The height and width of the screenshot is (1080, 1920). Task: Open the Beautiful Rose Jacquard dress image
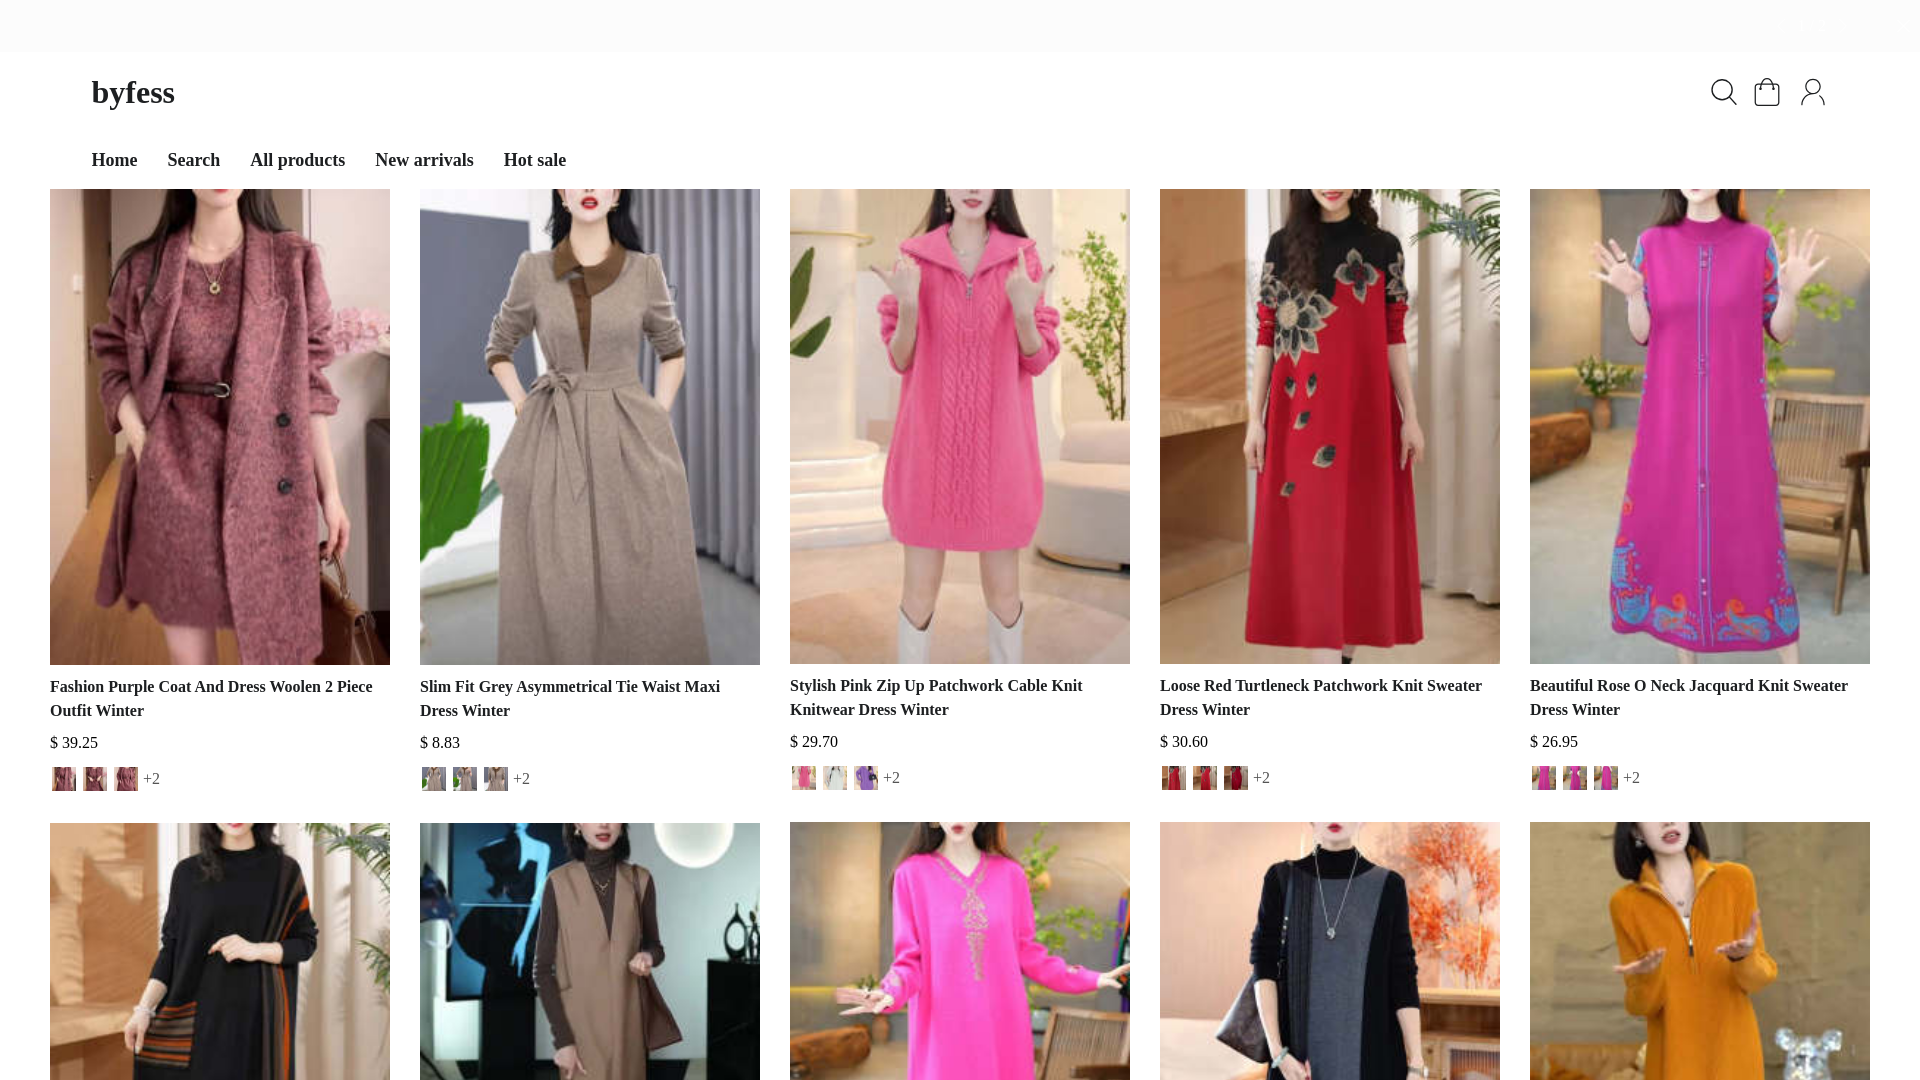coord(1699,426)
